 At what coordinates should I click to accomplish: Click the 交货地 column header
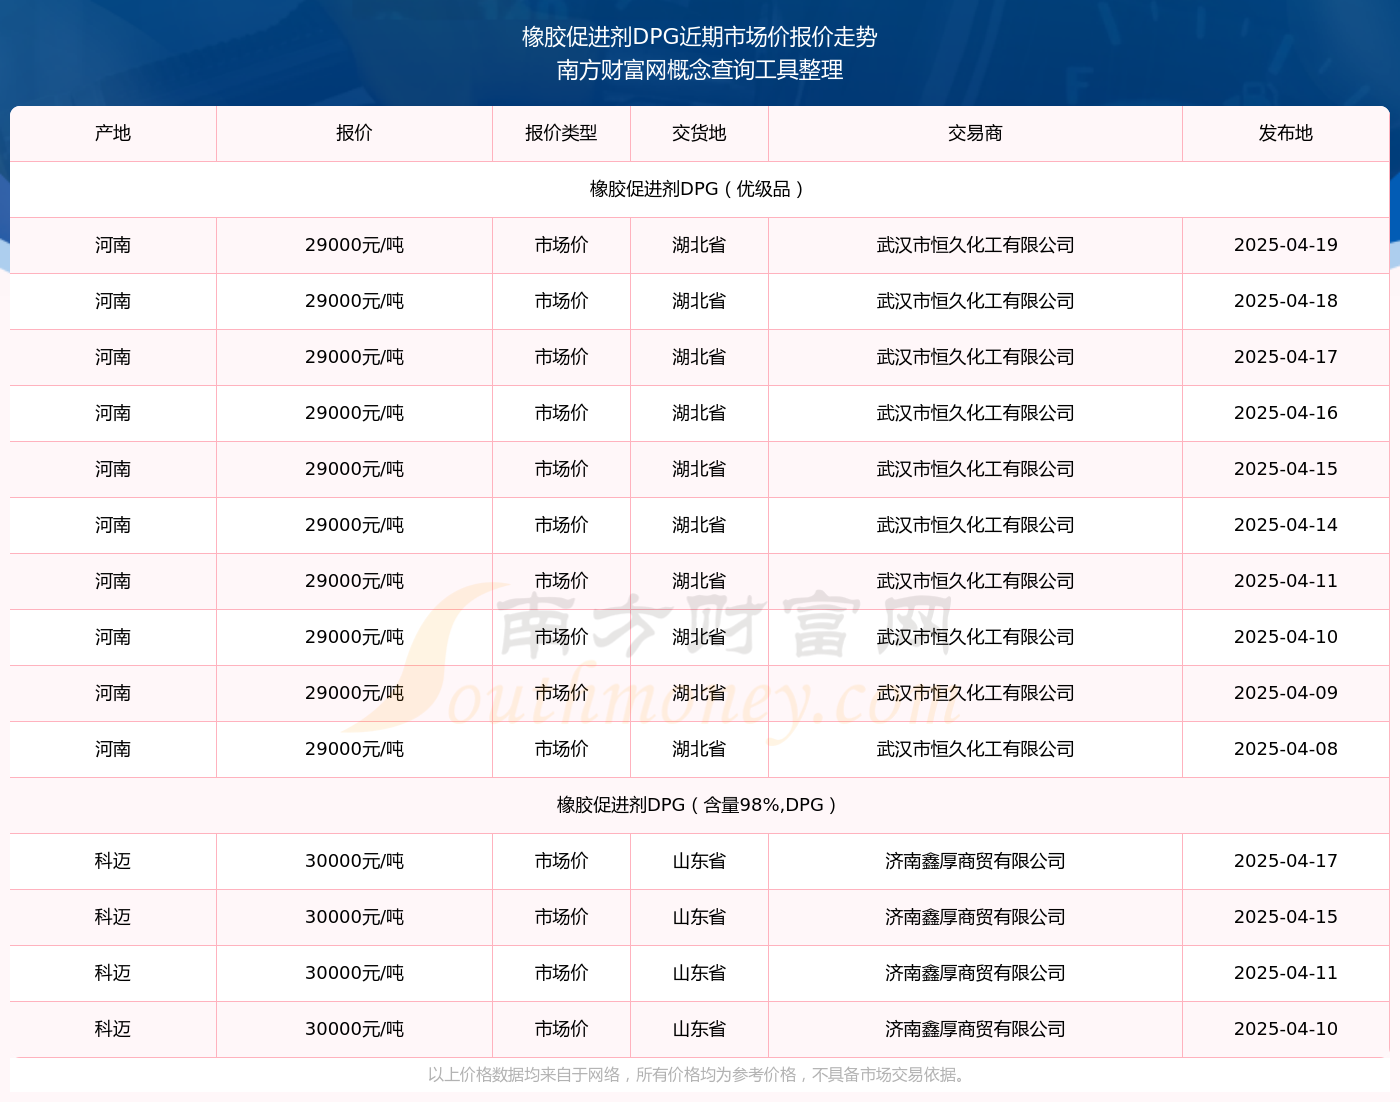tap(699, 133)
